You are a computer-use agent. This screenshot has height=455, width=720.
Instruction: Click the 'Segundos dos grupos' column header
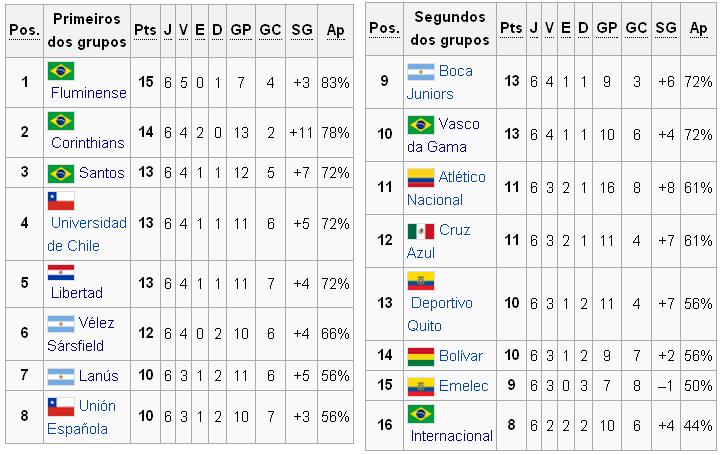click(x=449, y=29)
